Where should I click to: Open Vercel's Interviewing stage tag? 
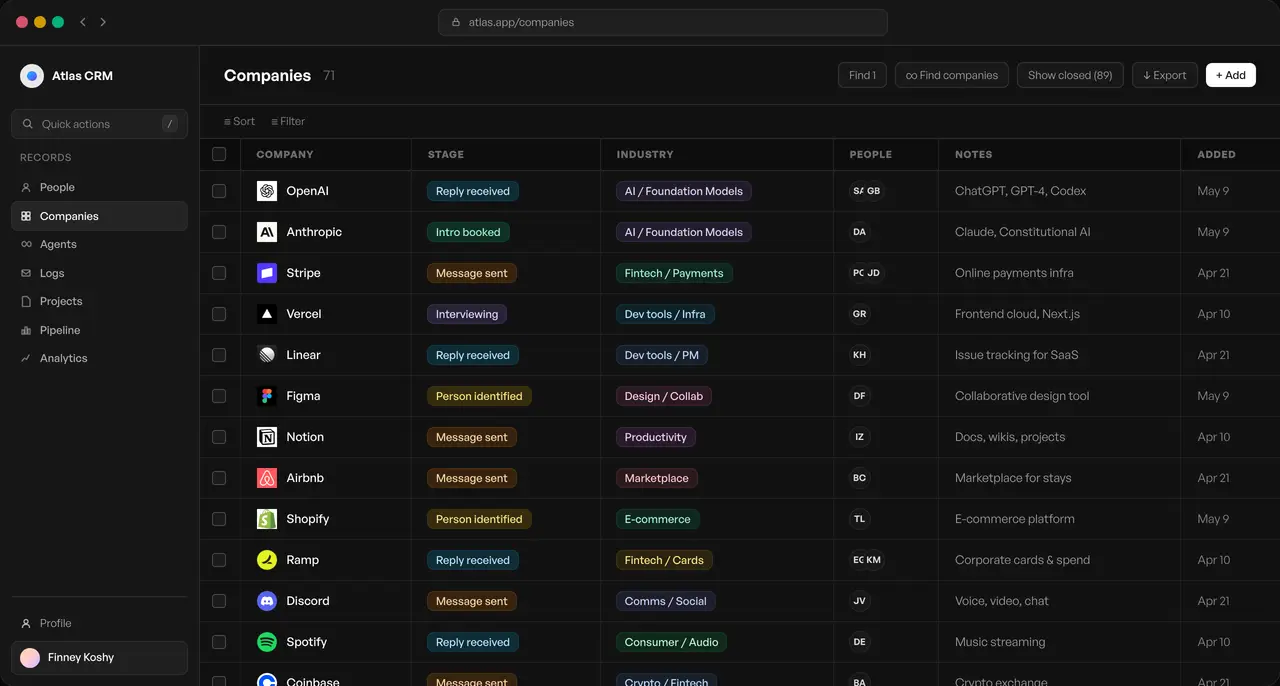[467, 314]
